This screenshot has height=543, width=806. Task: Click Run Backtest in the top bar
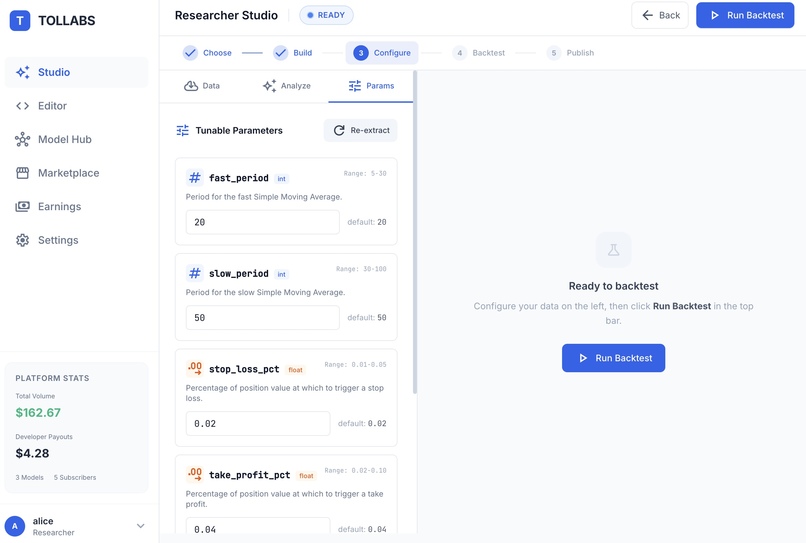click(x=745, y=15)
